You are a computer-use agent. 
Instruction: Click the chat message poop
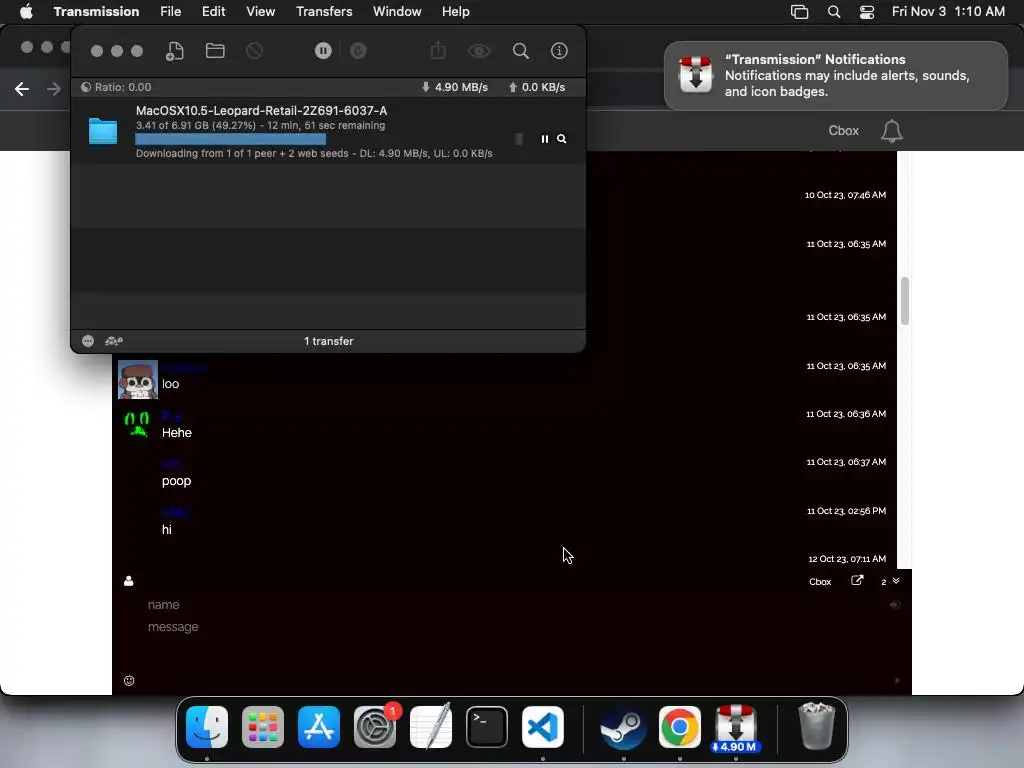176,481
